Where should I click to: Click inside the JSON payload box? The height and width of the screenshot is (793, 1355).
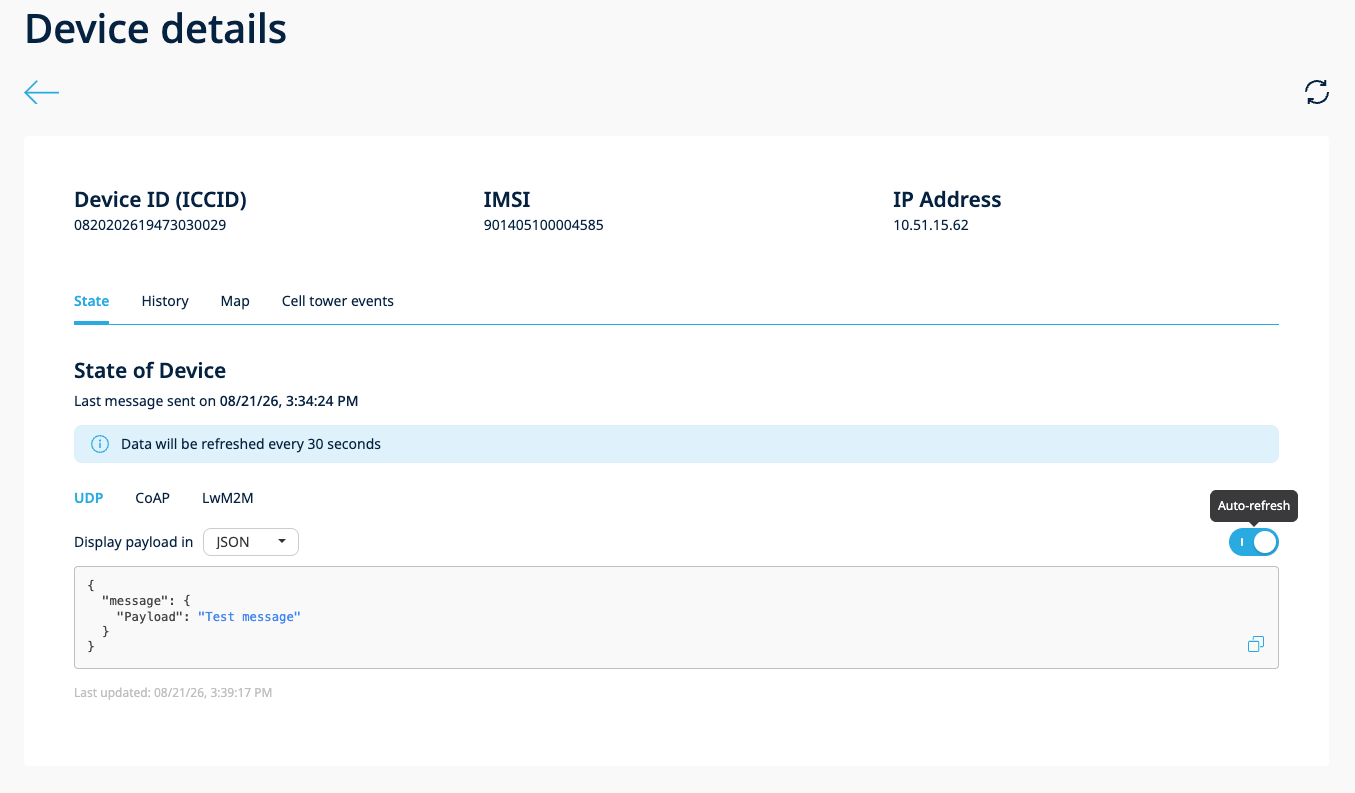click(x=676, y=617)
